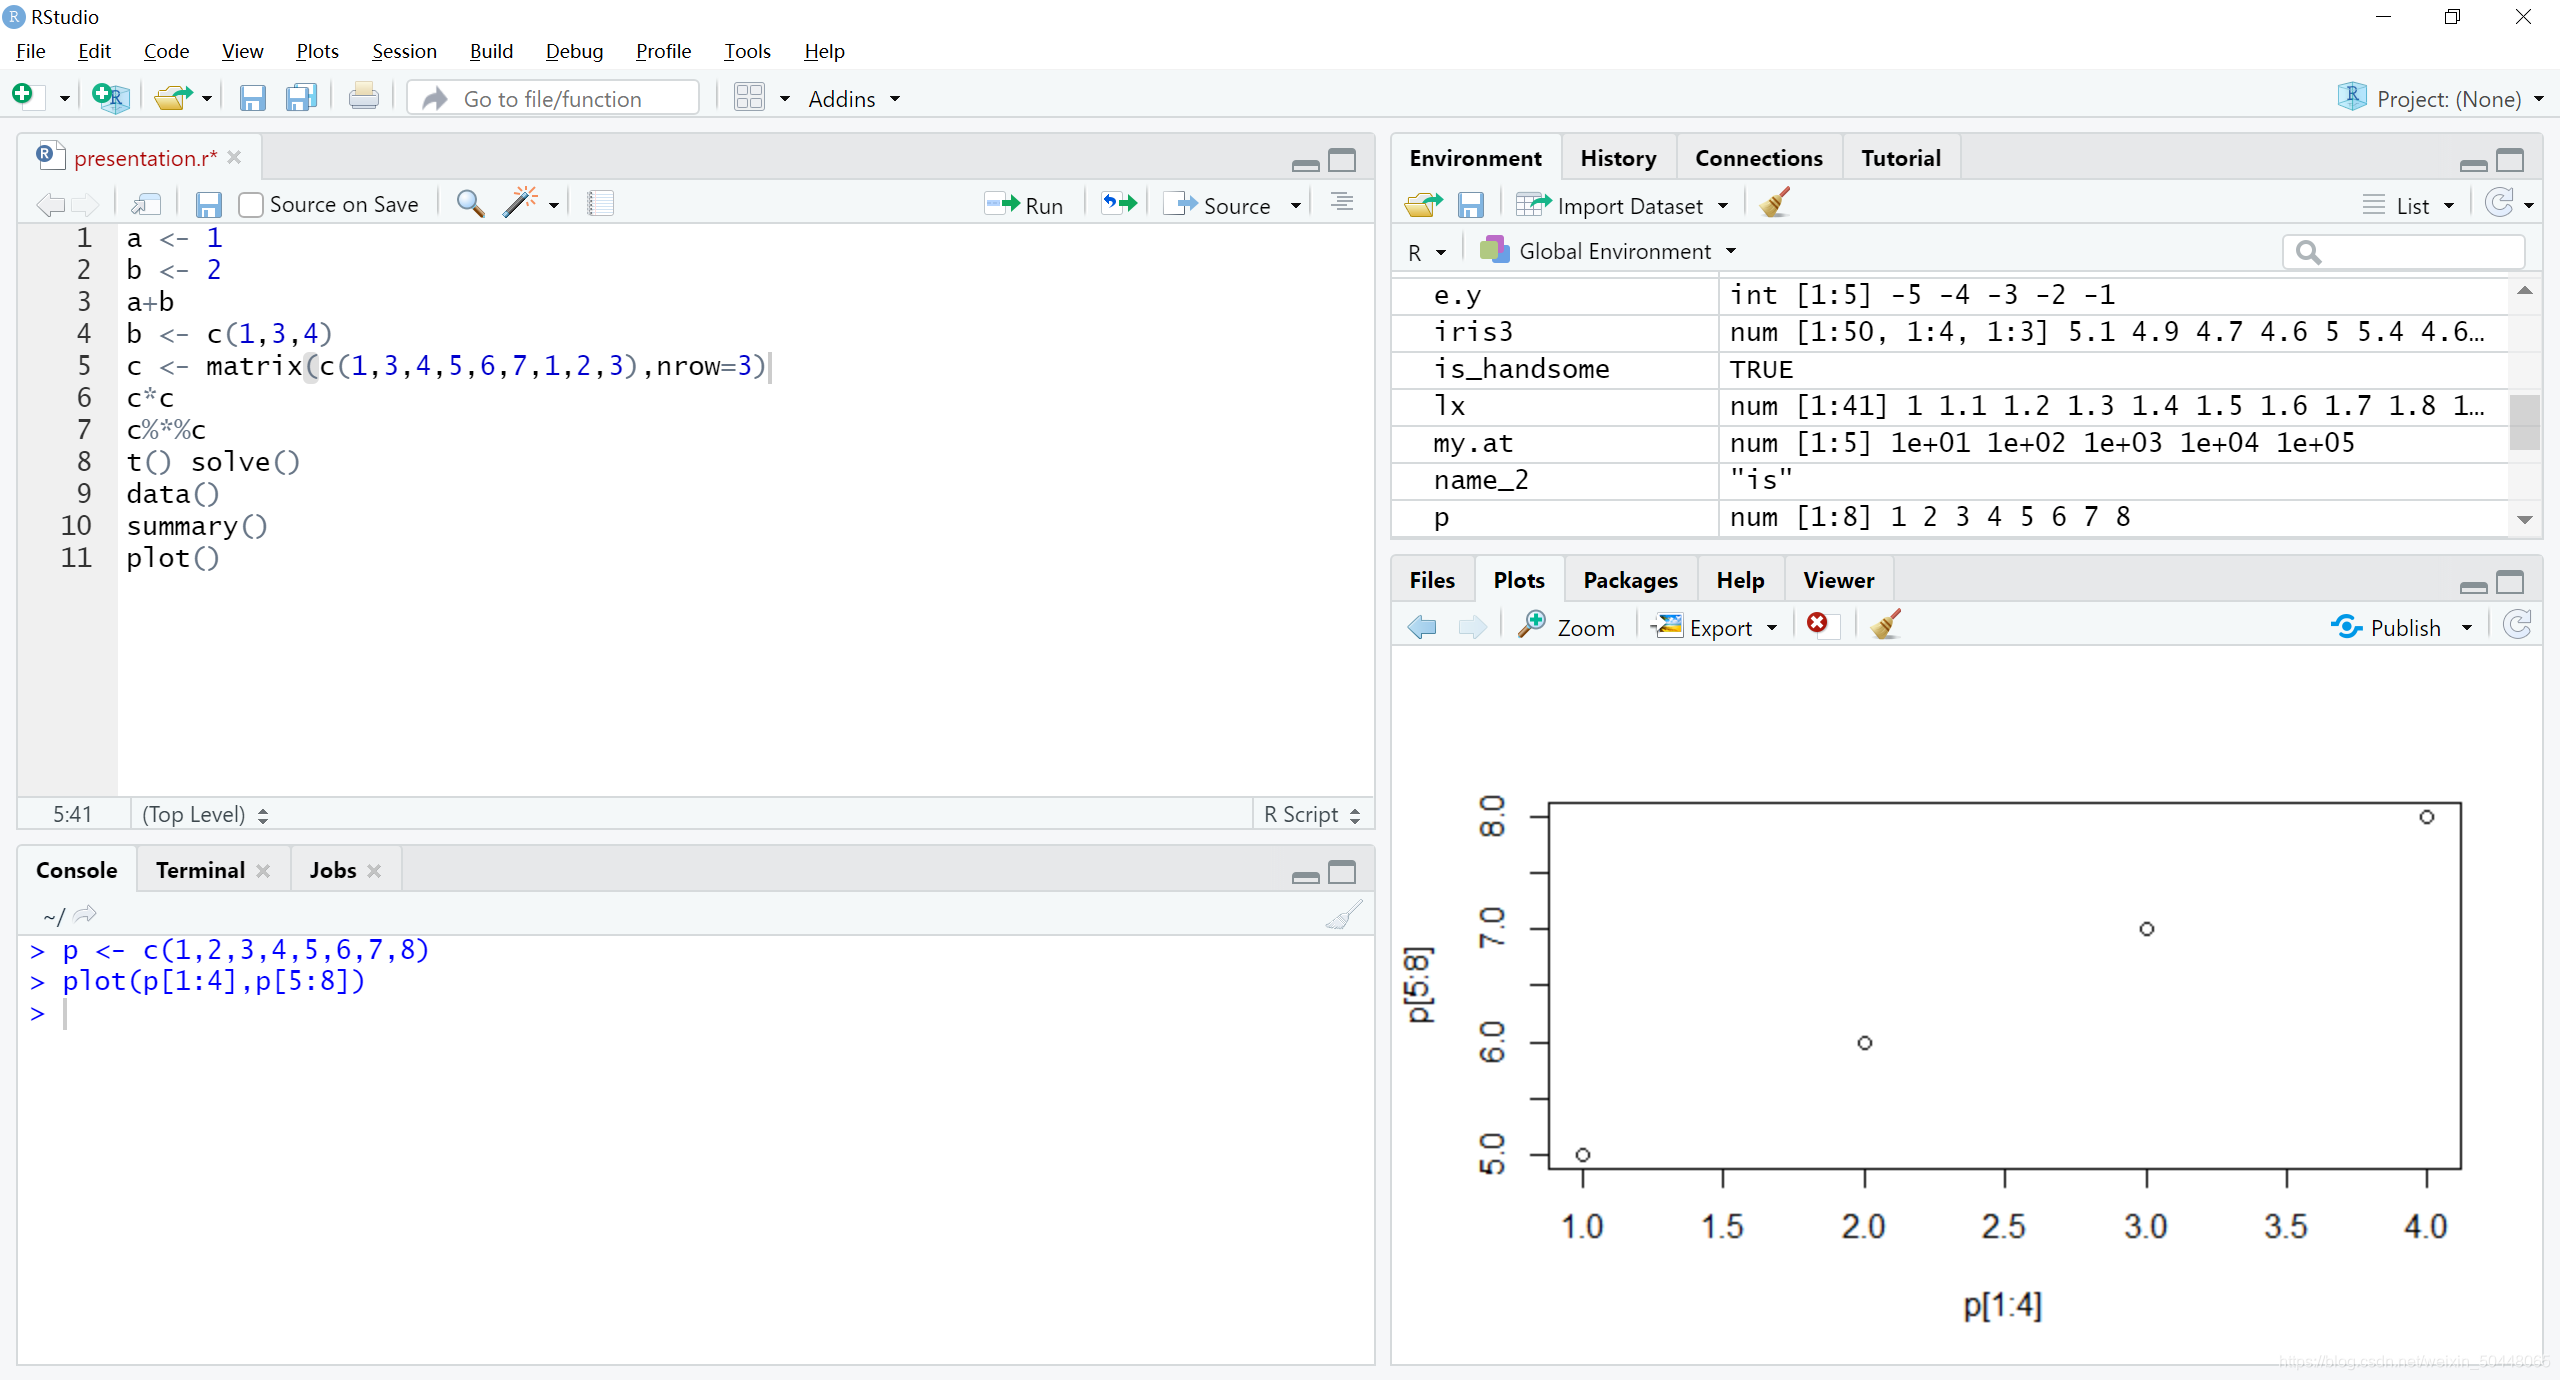Click the Connections tab in Environment panel
The width and height of the screenshot is (2560, 1380).
[x=1758, y=158]
